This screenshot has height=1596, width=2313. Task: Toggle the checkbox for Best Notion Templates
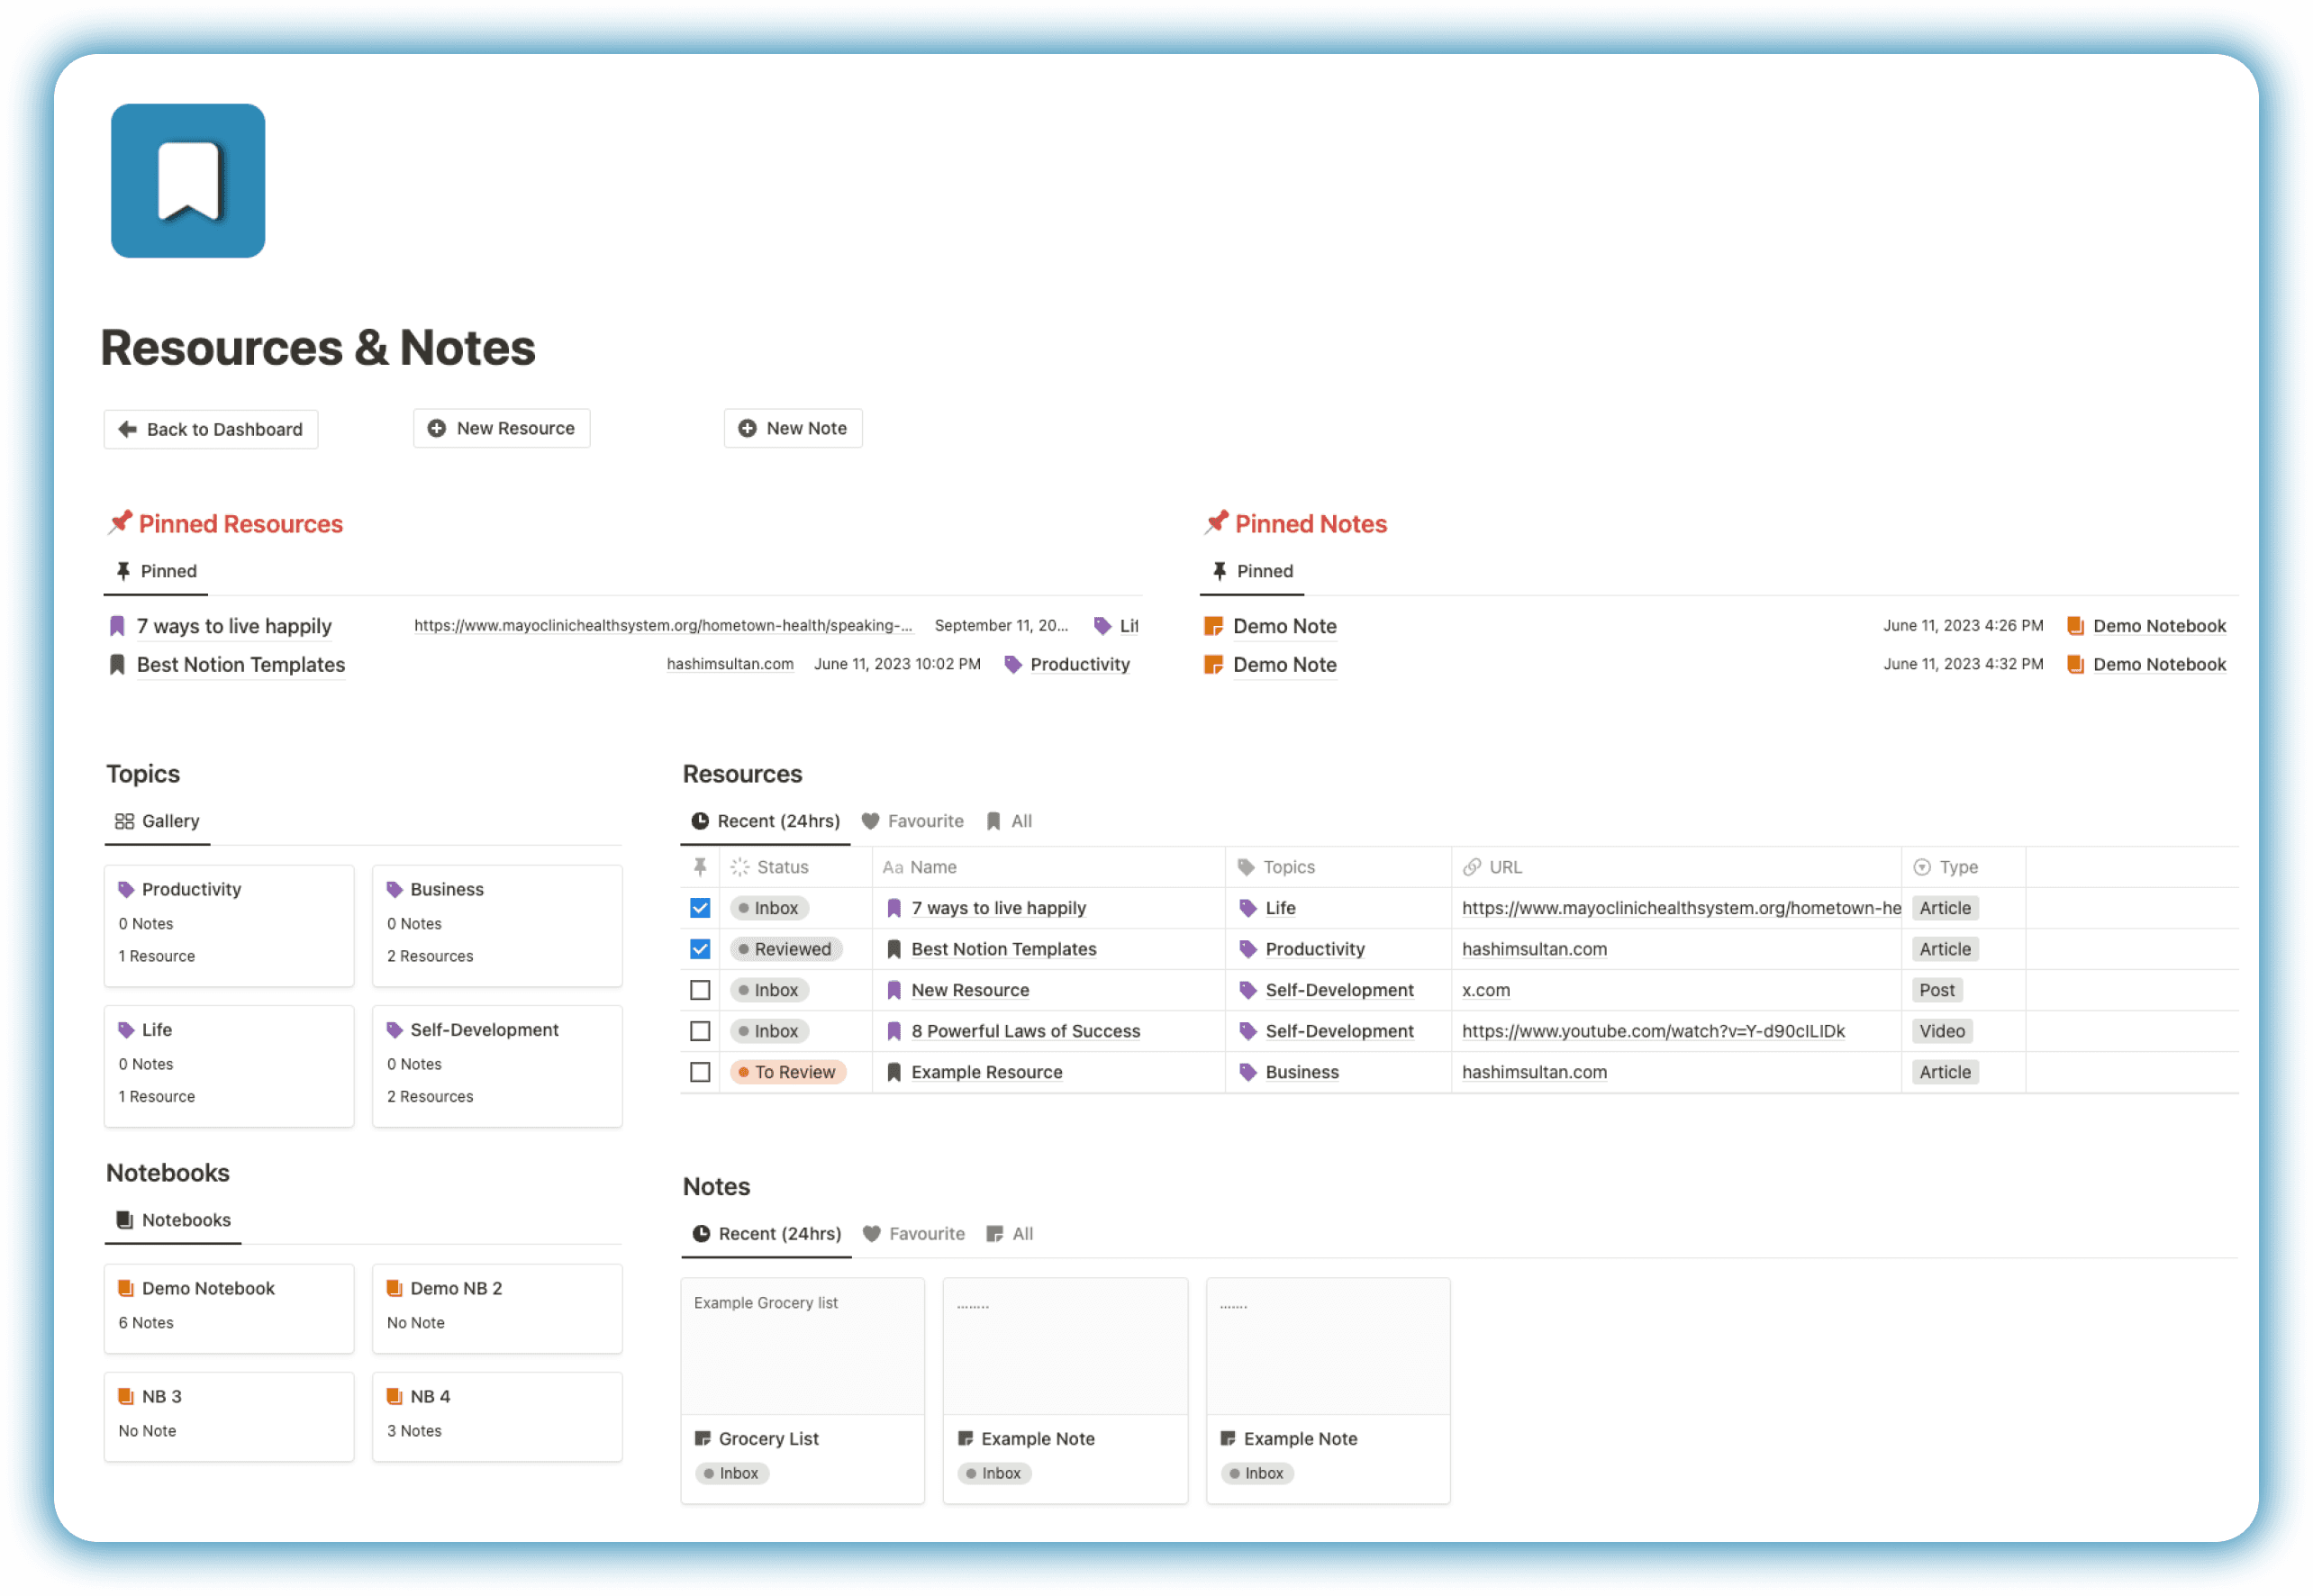click(696, 949)
